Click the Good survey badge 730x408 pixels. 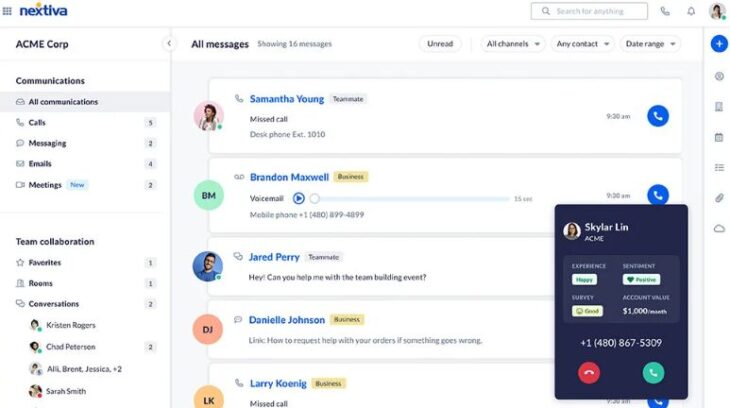tap(587, 311)
